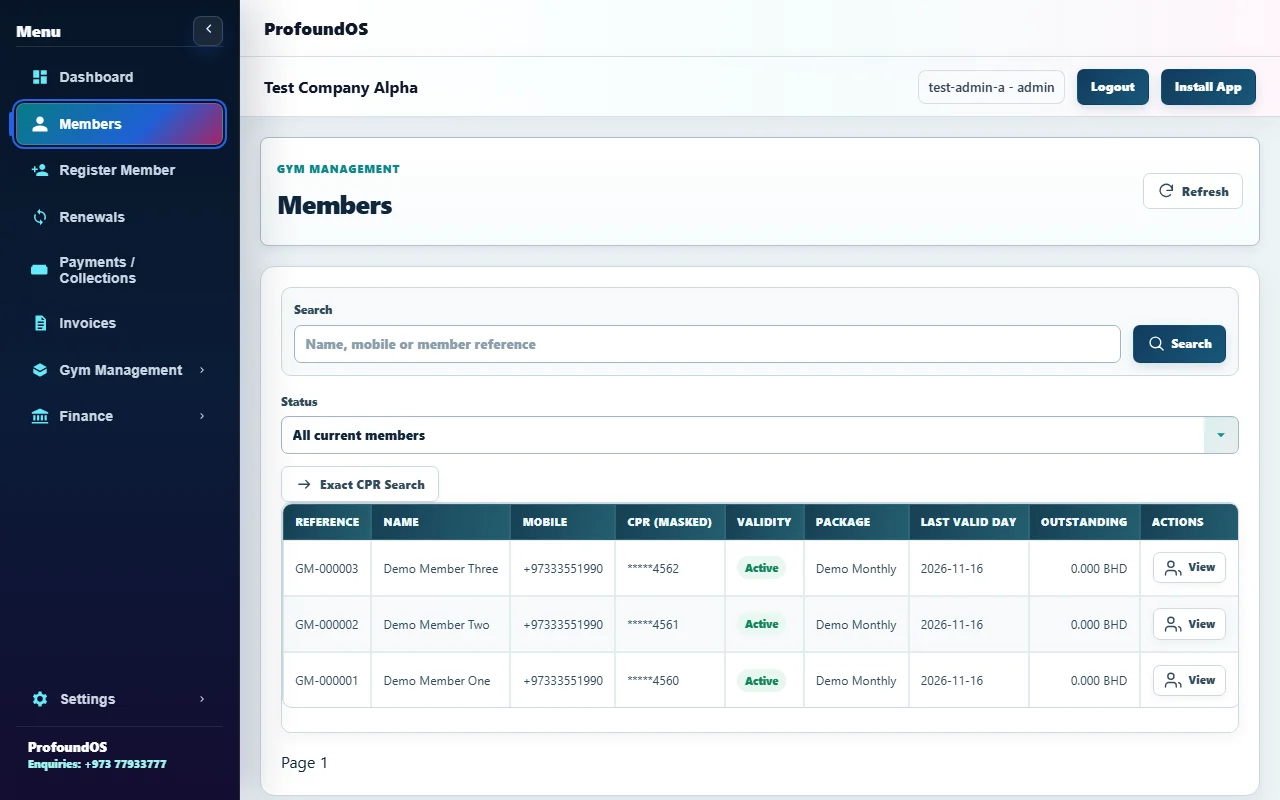Open Register Member from the sidebar
The height and width of the screenshot is (800, 1280).
tap(120, 170)
